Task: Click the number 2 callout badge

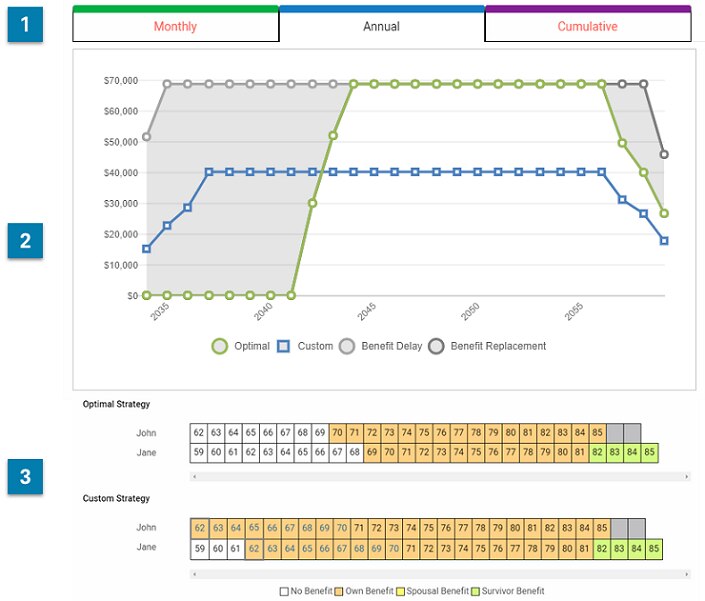Action: [25, 241]
